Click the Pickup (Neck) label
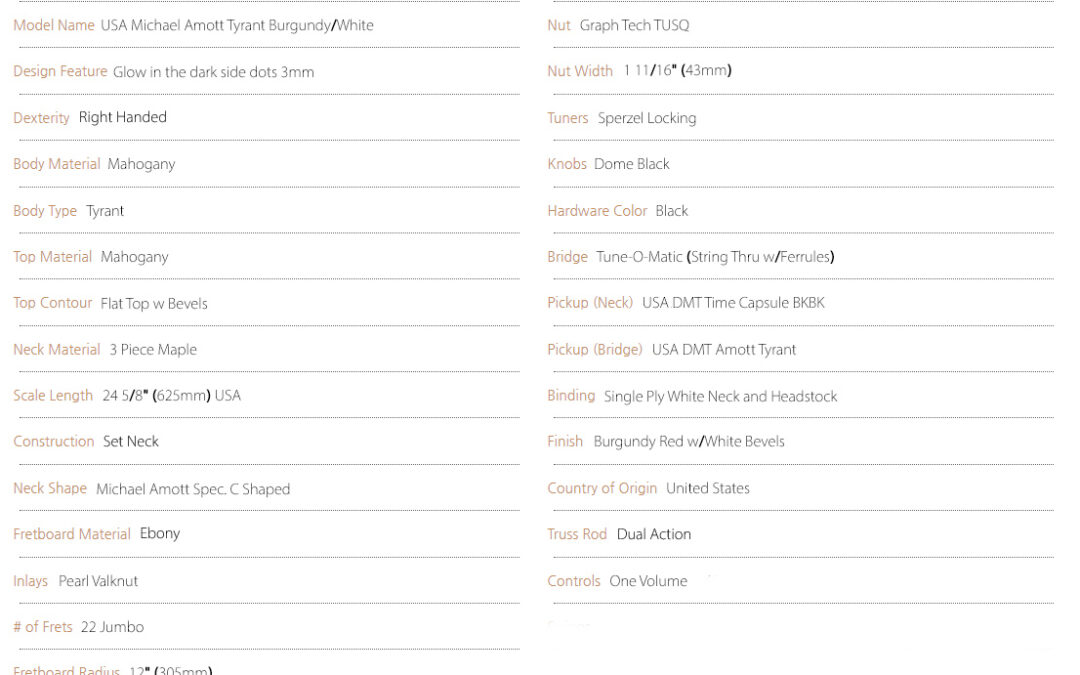 590,303
